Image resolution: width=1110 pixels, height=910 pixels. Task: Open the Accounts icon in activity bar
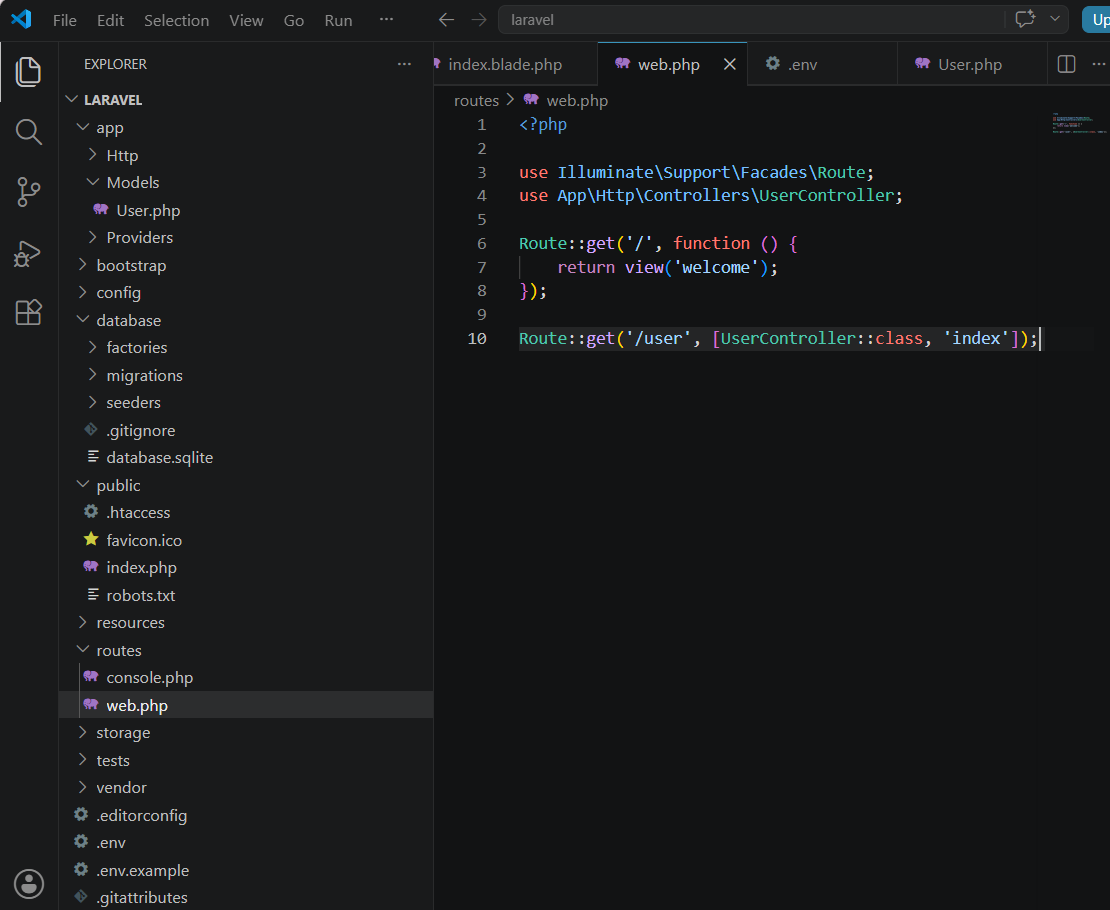pos(28,884)
